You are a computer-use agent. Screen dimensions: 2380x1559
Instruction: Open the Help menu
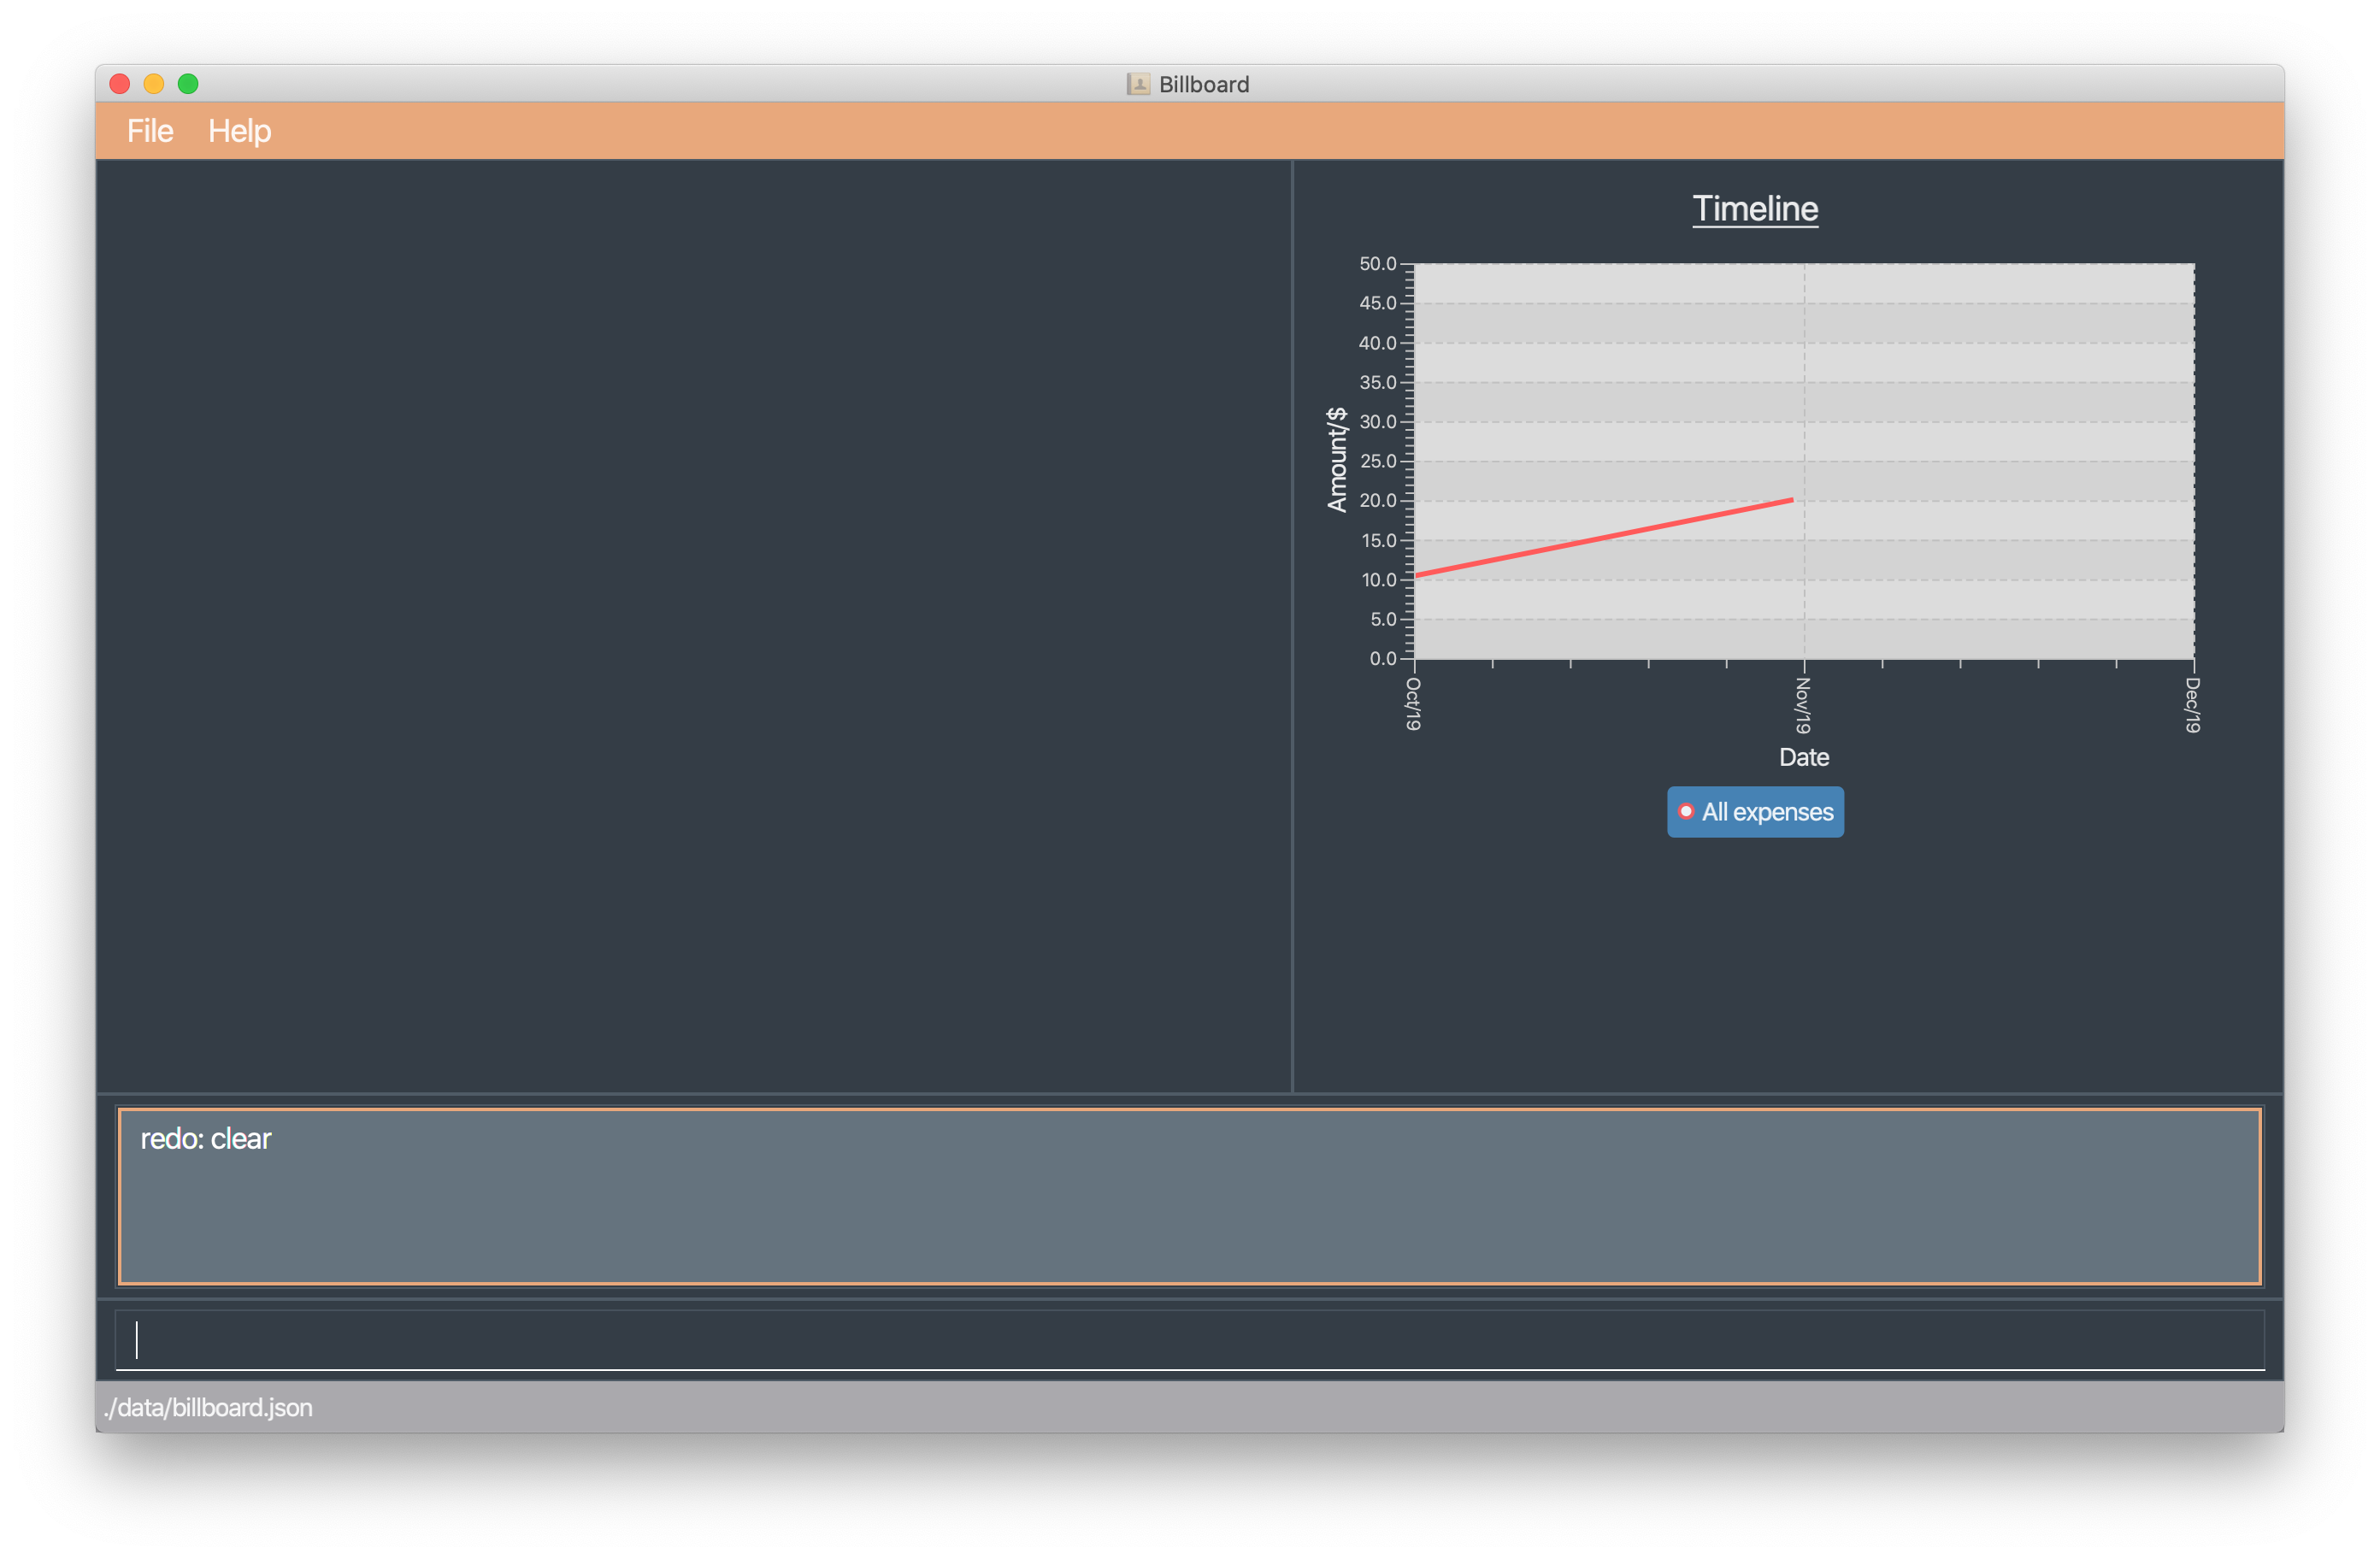click(239, 131)
